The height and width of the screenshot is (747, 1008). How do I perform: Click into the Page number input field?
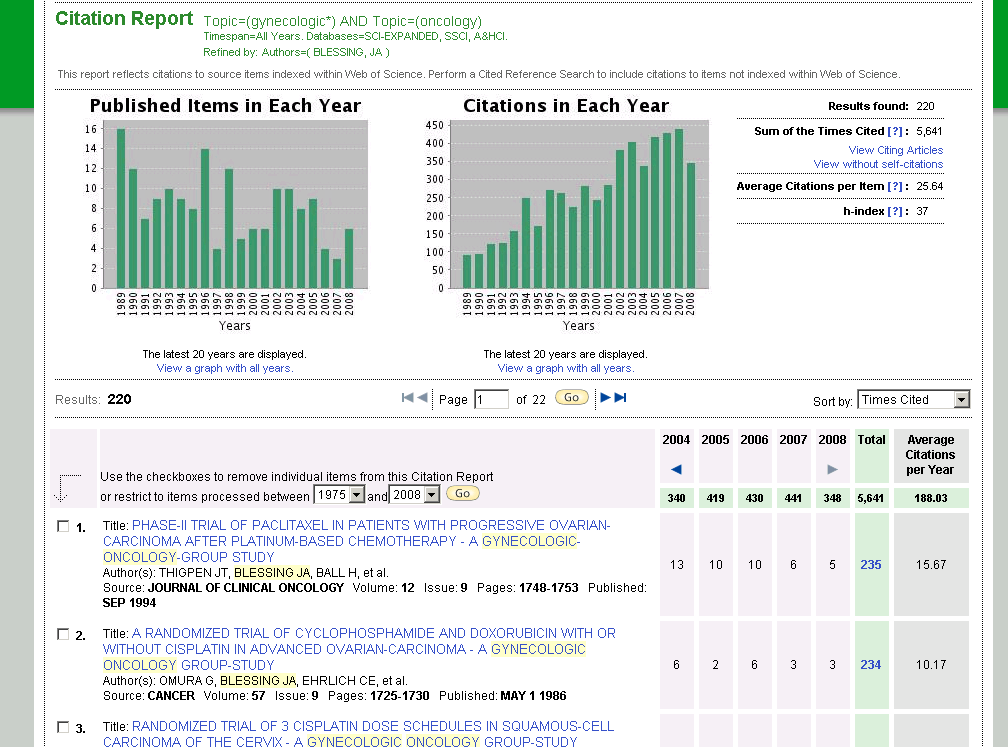491,399
